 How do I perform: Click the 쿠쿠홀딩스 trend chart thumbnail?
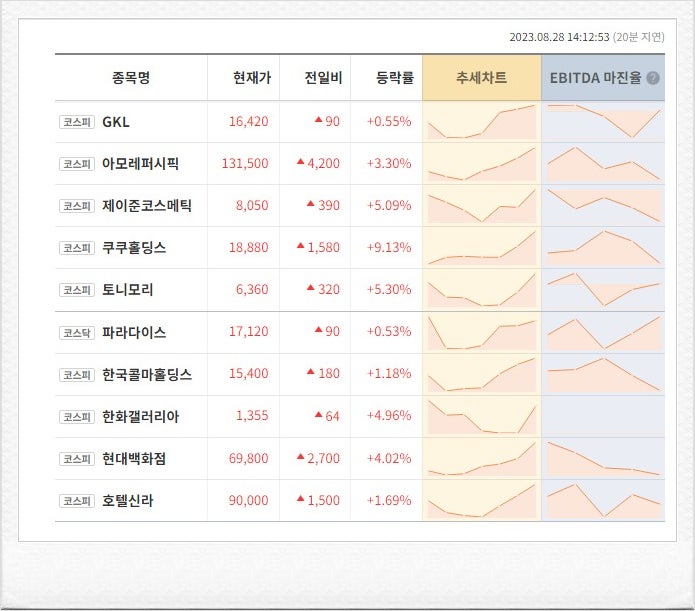tap(481, 247)
